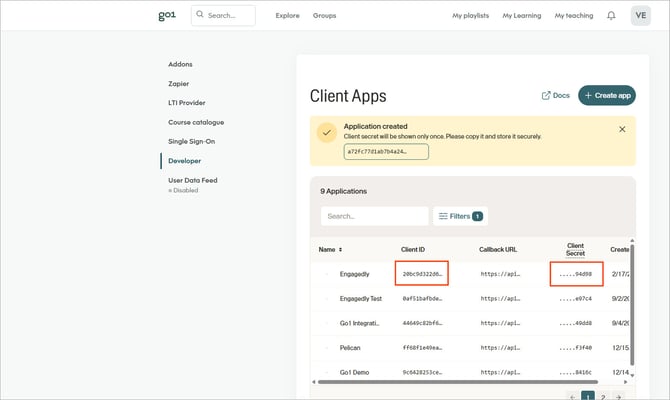Go to page 2 of applications
Viewport: 670px width, 400px height.
tap(601, 396)
